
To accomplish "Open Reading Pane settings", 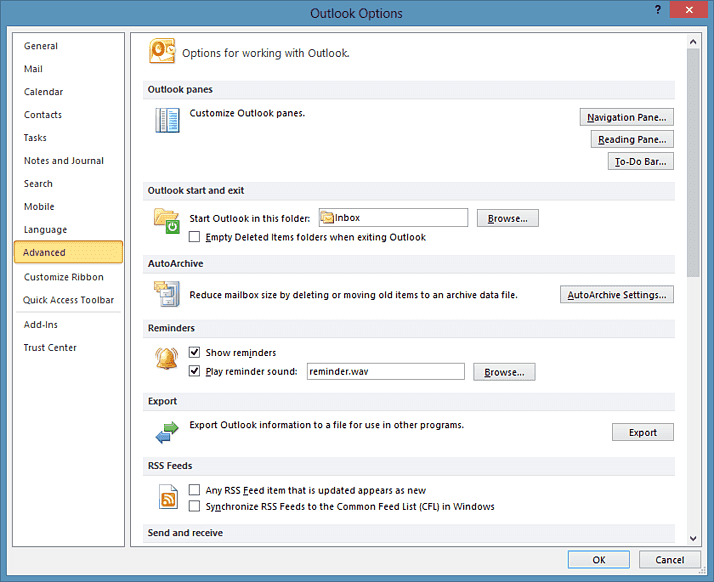I will pos(632,139).
